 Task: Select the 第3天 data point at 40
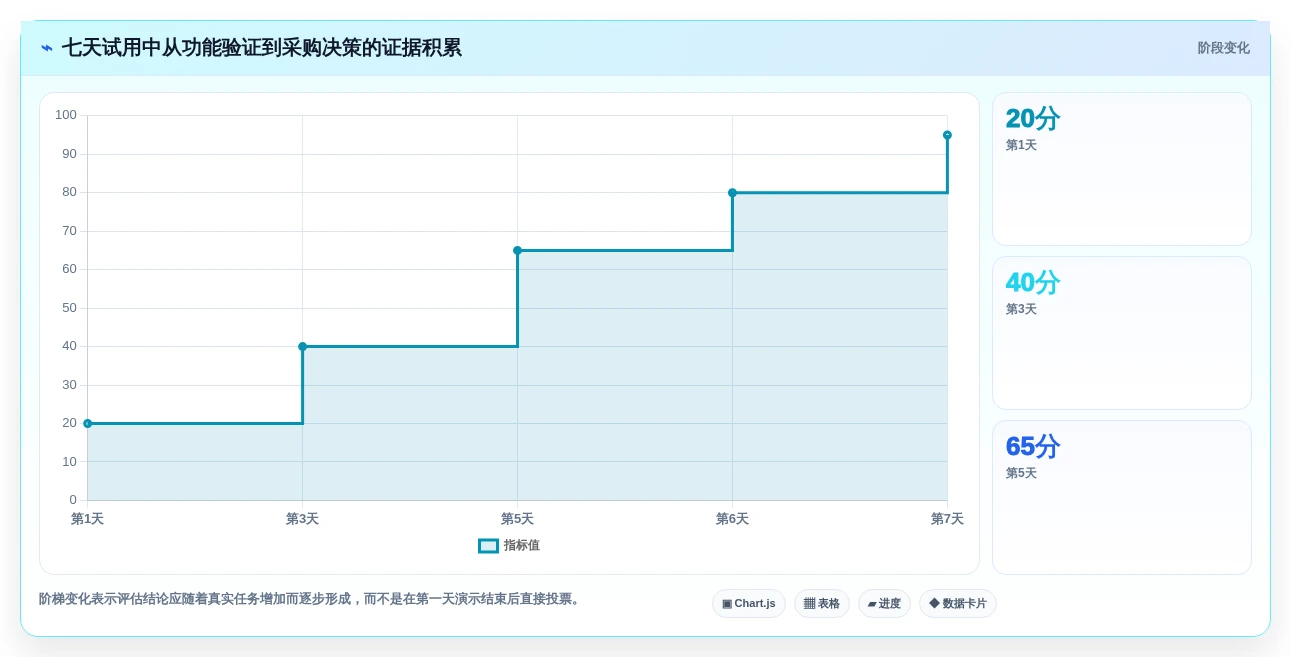pyautogui.click(x=303, y=347)
